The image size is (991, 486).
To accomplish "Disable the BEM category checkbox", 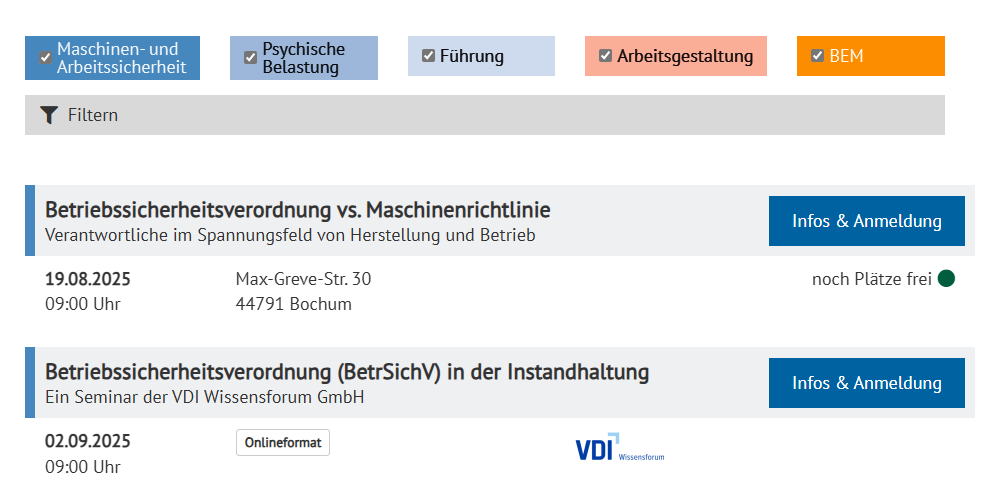I will coord(818,56).
